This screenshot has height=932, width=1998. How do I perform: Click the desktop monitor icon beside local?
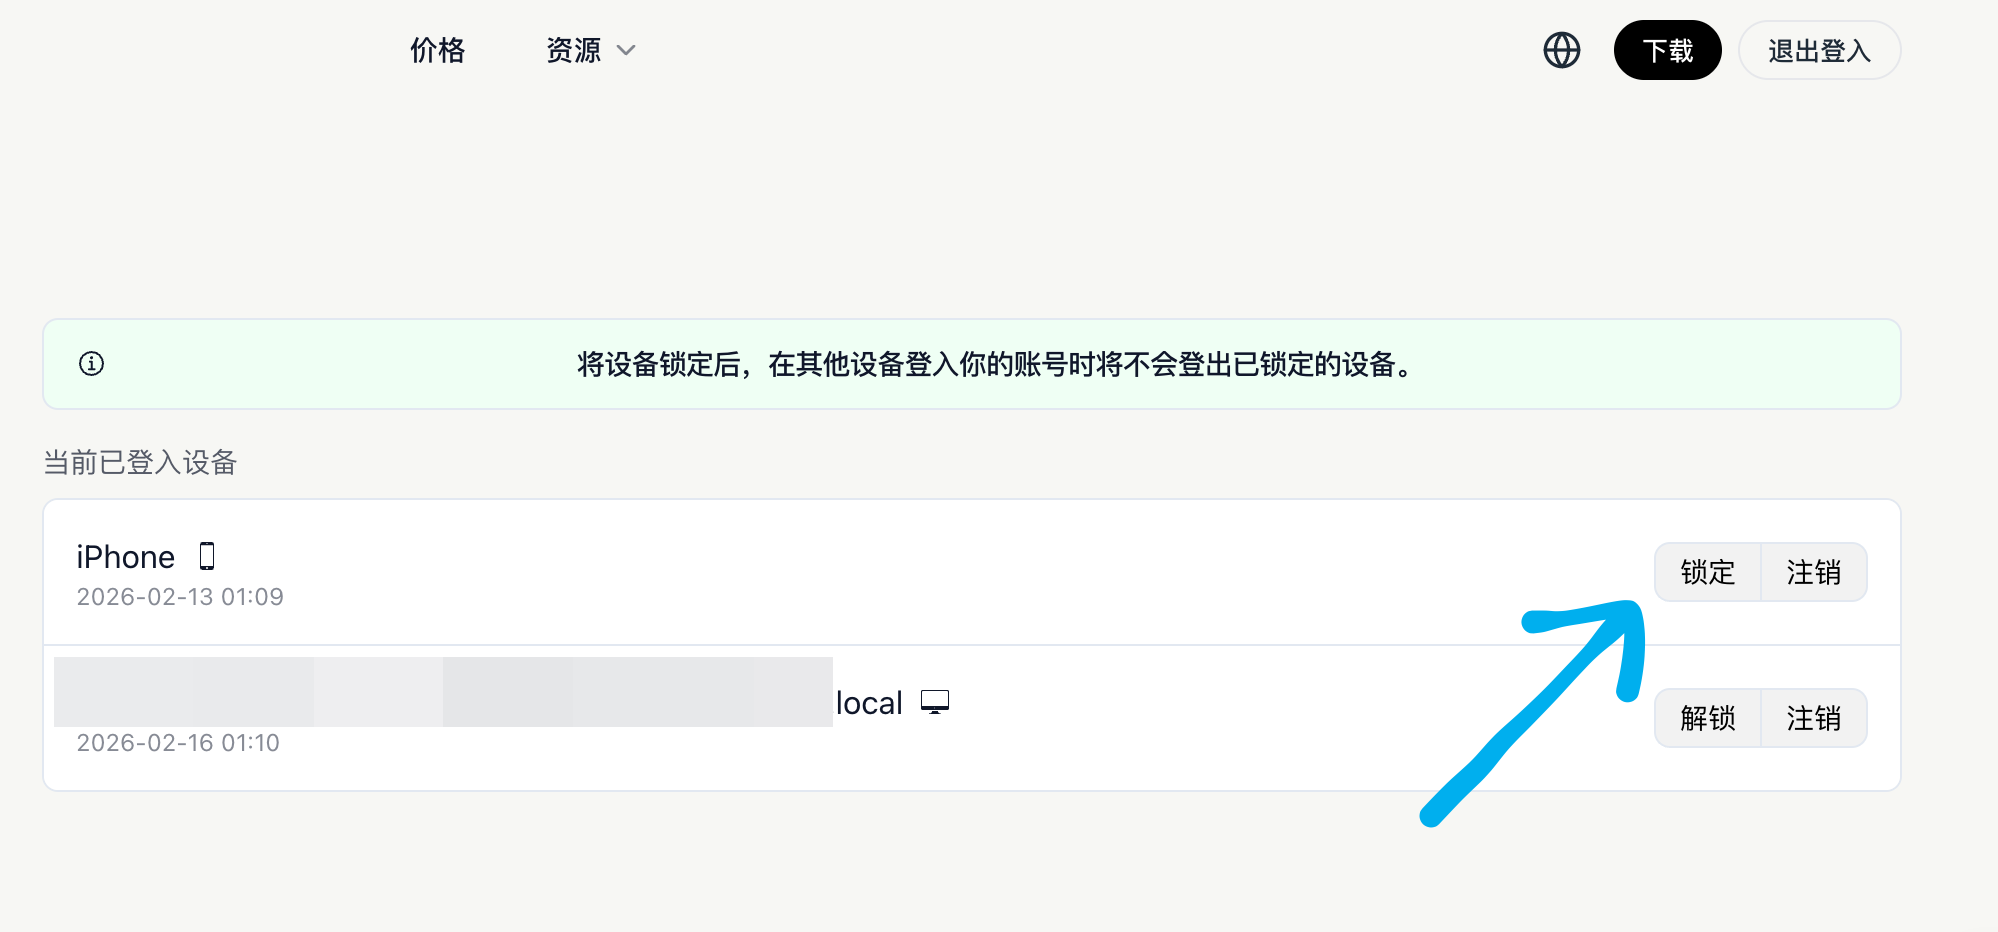click(935, 702)
